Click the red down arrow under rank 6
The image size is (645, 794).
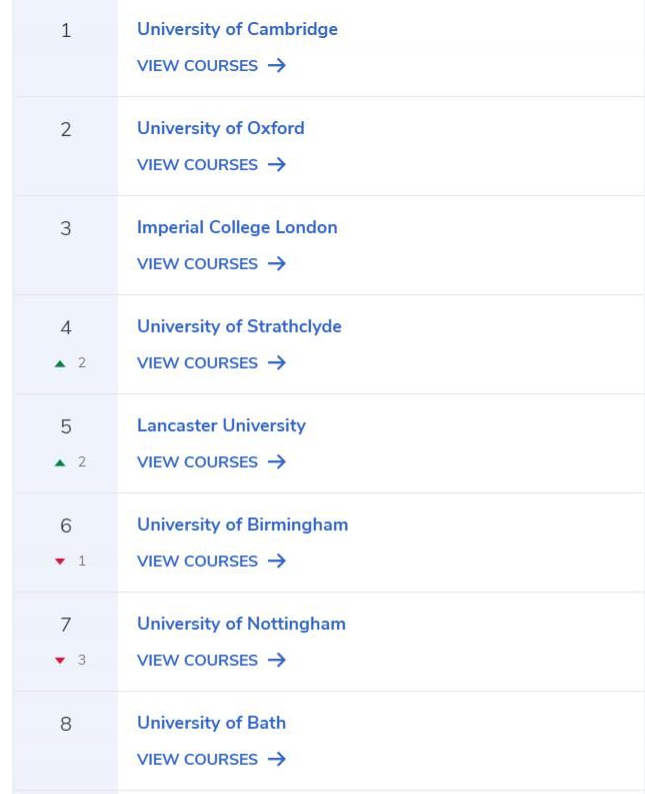click(x=60, y=561)
